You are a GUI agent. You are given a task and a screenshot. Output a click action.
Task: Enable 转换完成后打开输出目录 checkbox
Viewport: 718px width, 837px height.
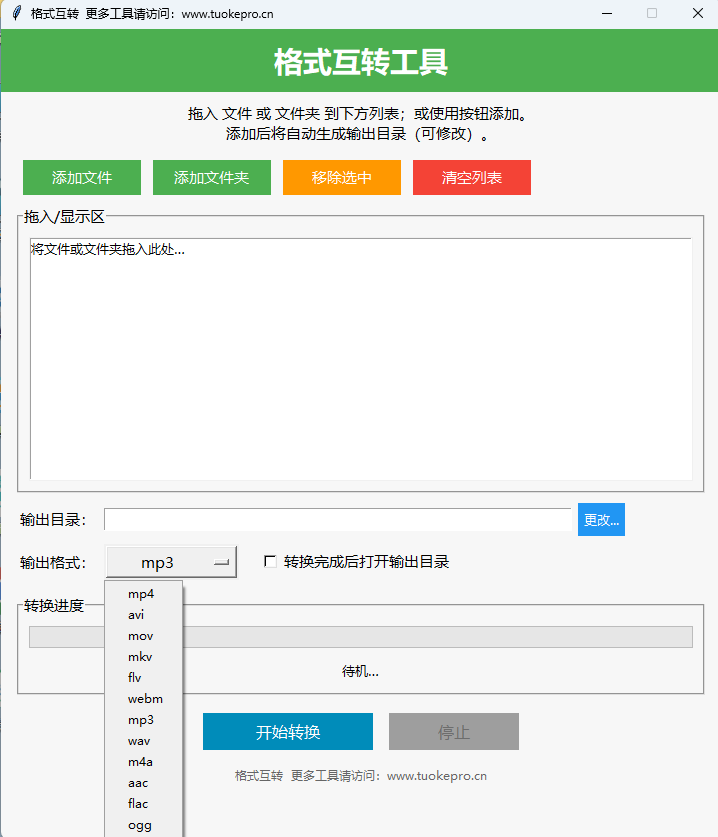[270, 562]
